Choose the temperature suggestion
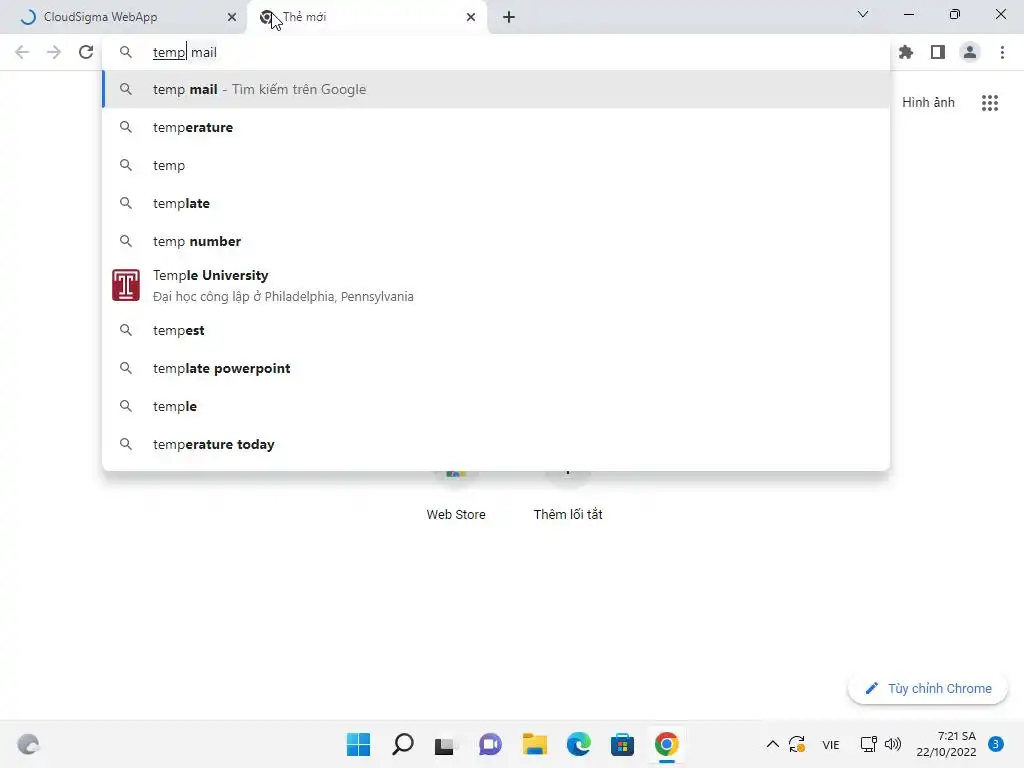 tap(496, 127)
